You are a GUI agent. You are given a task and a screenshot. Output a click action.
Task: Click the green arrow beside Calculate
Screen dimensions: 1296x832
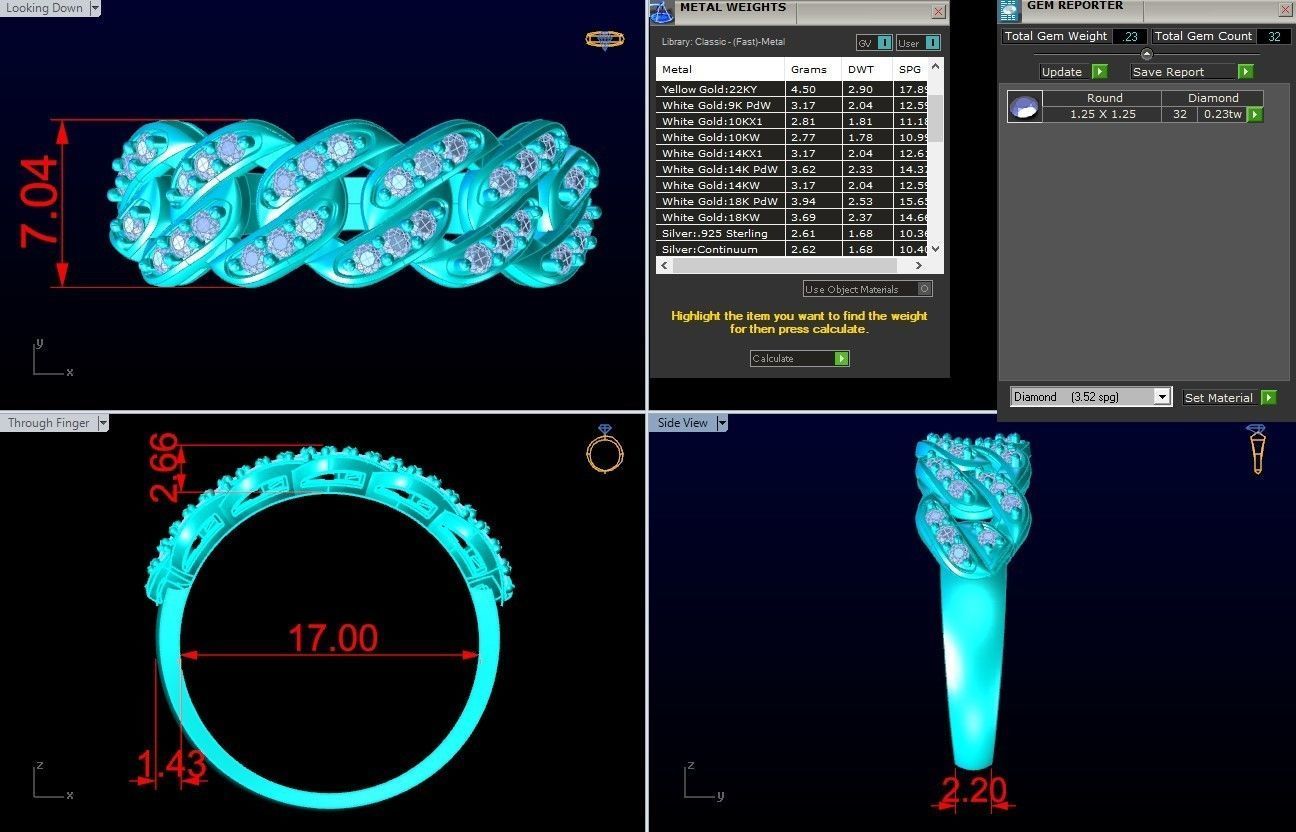tap(842, 359)
